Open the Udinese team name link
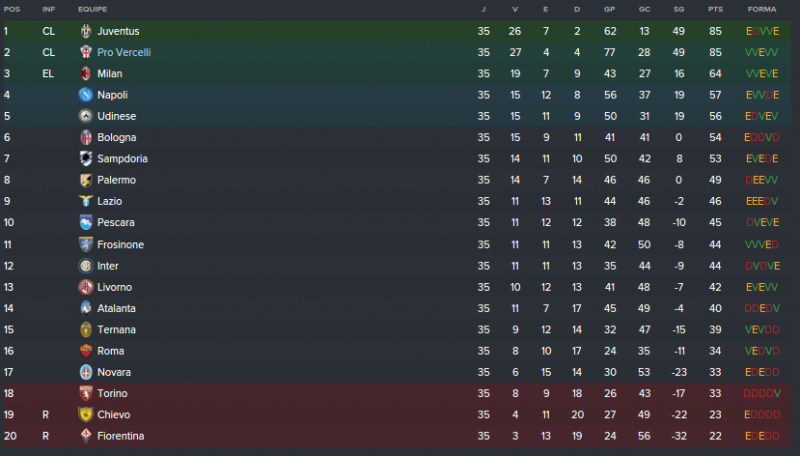This screenshot has height=456, width=800. (117, 116)
